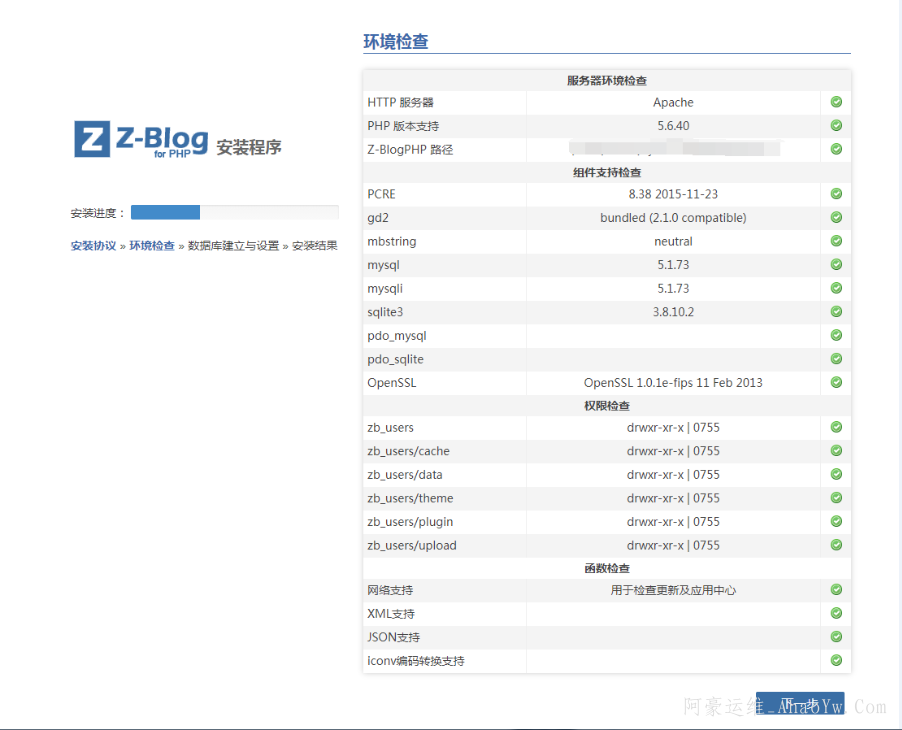
Task: Click the OpenSSL row status check icon
Action: 836,382
